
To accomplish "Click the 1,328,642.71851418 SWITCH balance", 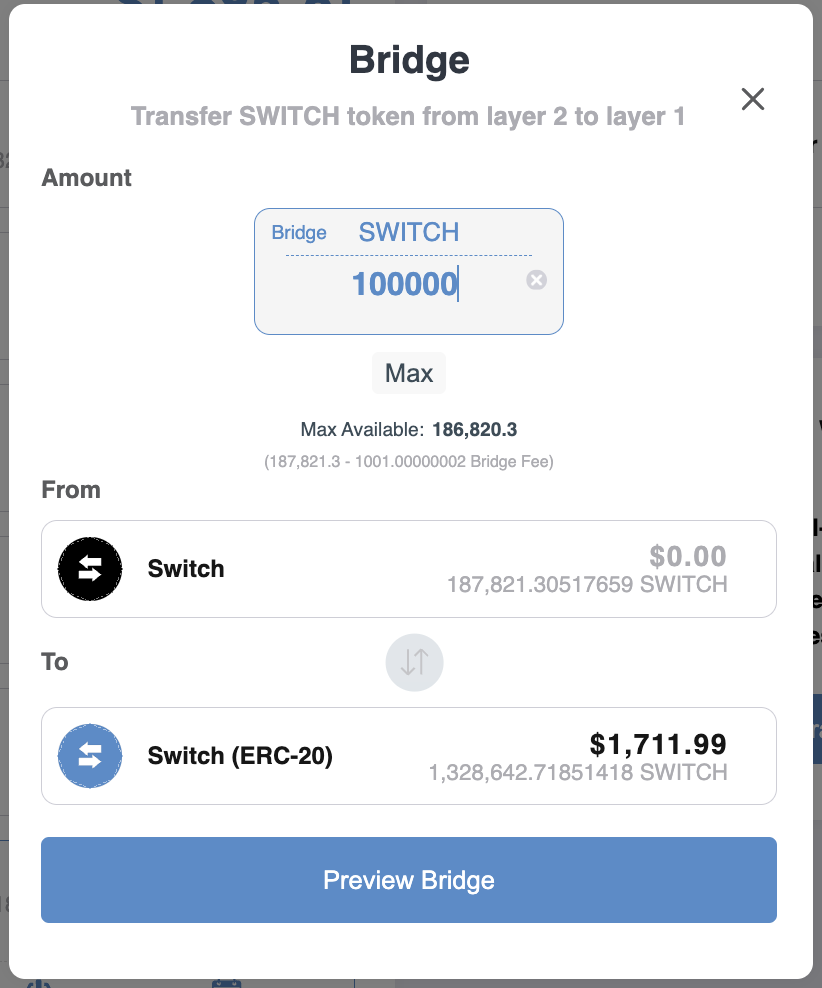I will tap(578, 772).
